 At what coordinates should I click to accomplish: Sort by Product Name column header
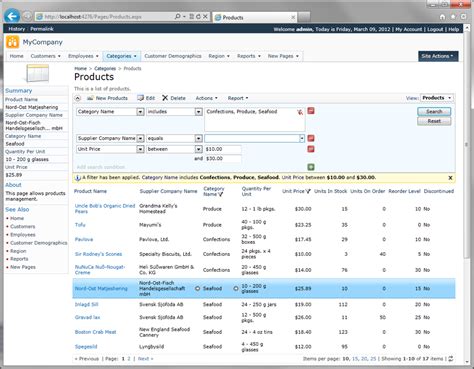[90, 191]
